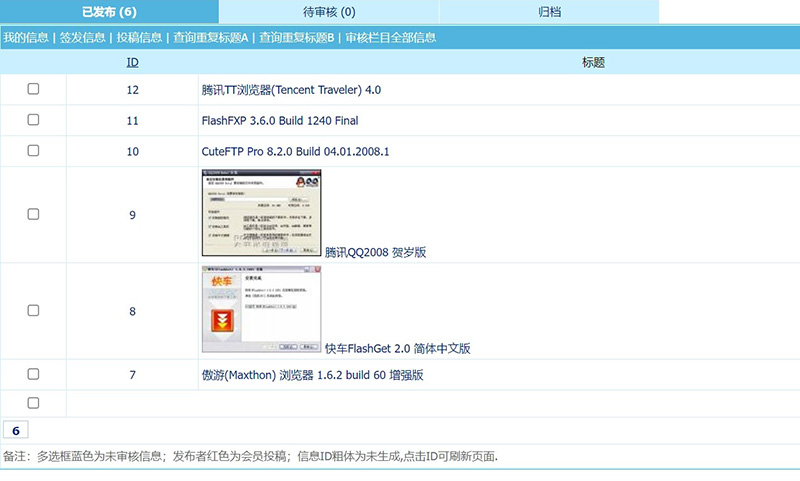
Task: Toggle the select-all checkbox in the bottom row
Action: (x=33, y=403)
